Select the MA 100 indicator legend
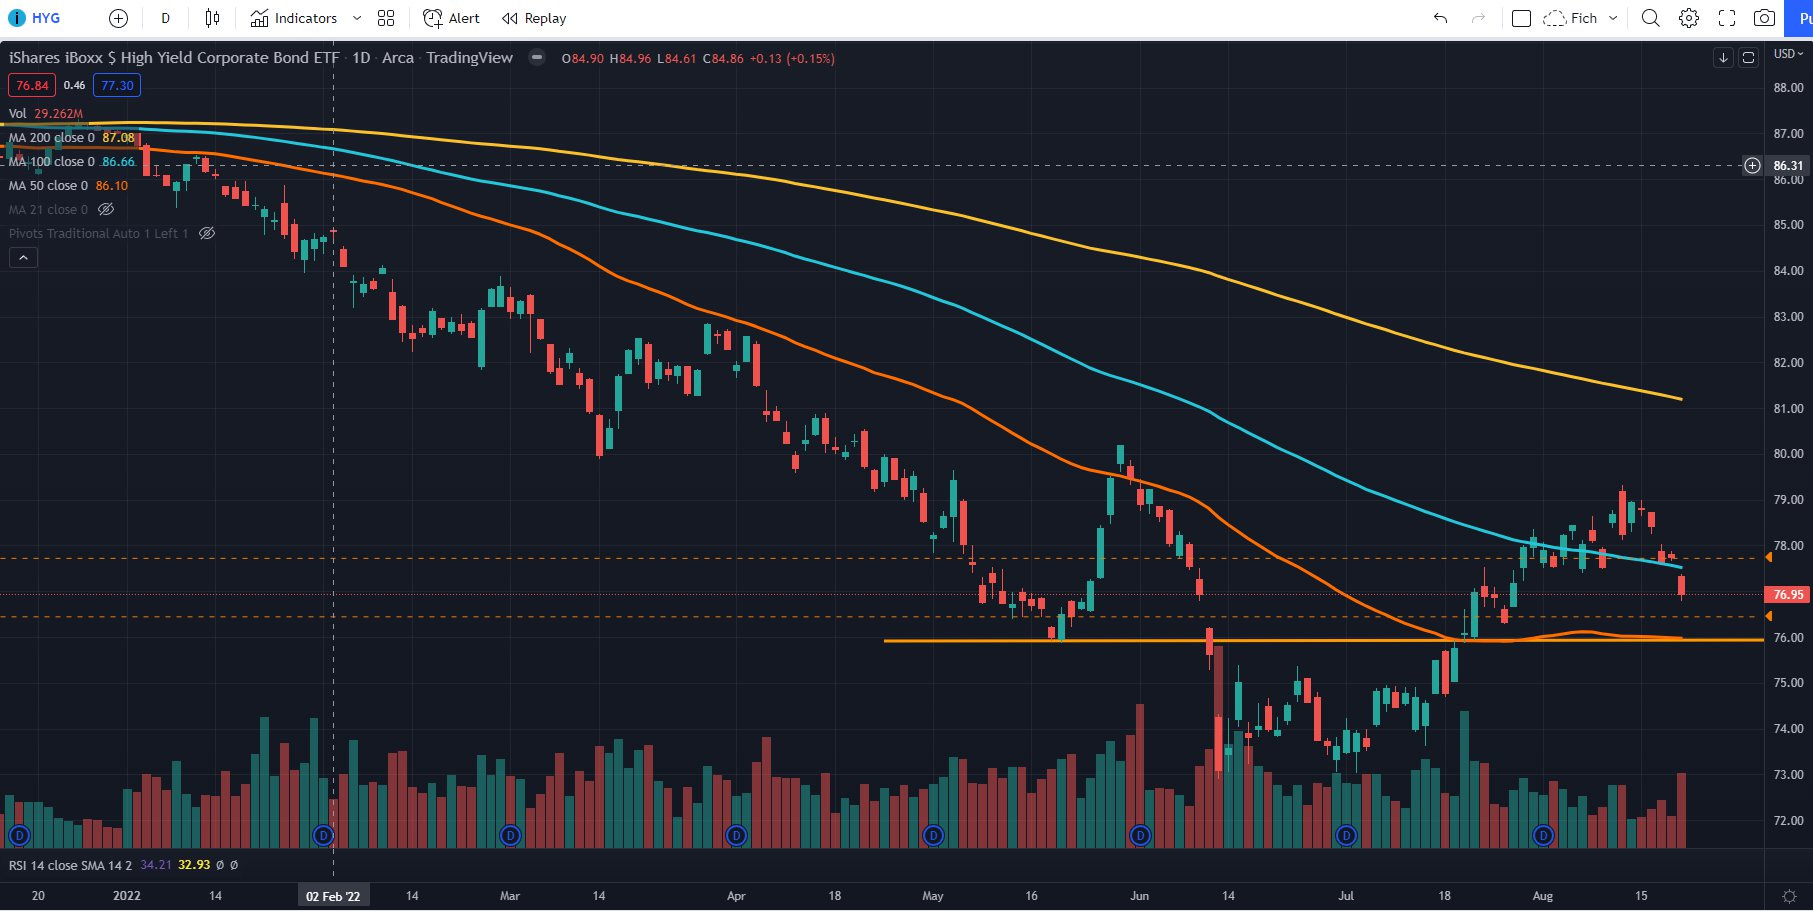Image resolution: width=1813 pixels, height=912 pixels. pos(71,162)
